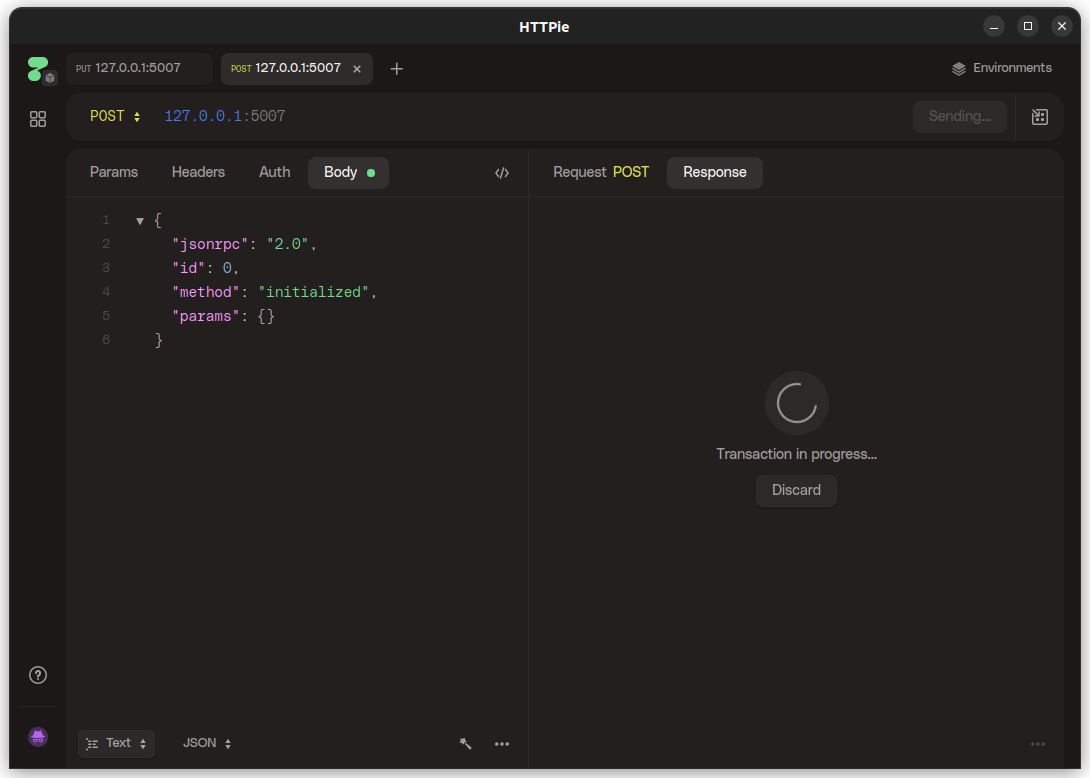The width and height of the screenshot is (1090, 778).
Task: Click the collapse-to-panel icon beside Sending
Action: (x=1039, y=116)
